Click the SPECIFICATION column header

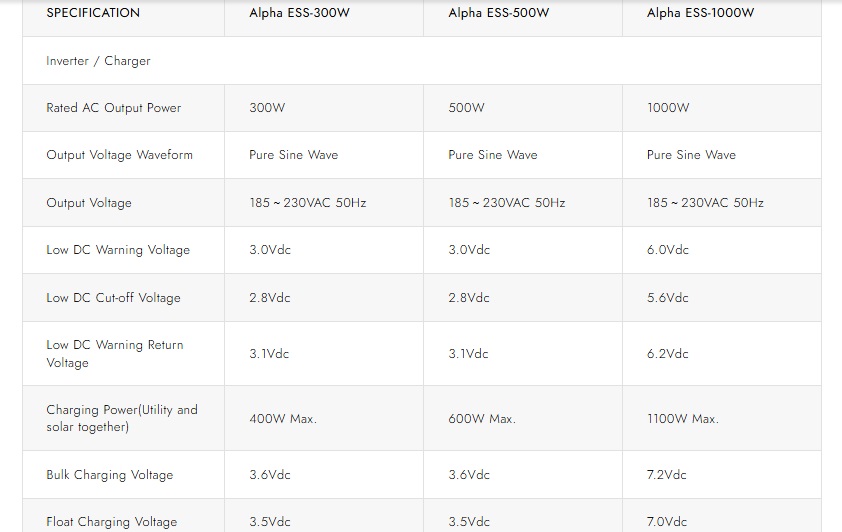pos(93,13)
